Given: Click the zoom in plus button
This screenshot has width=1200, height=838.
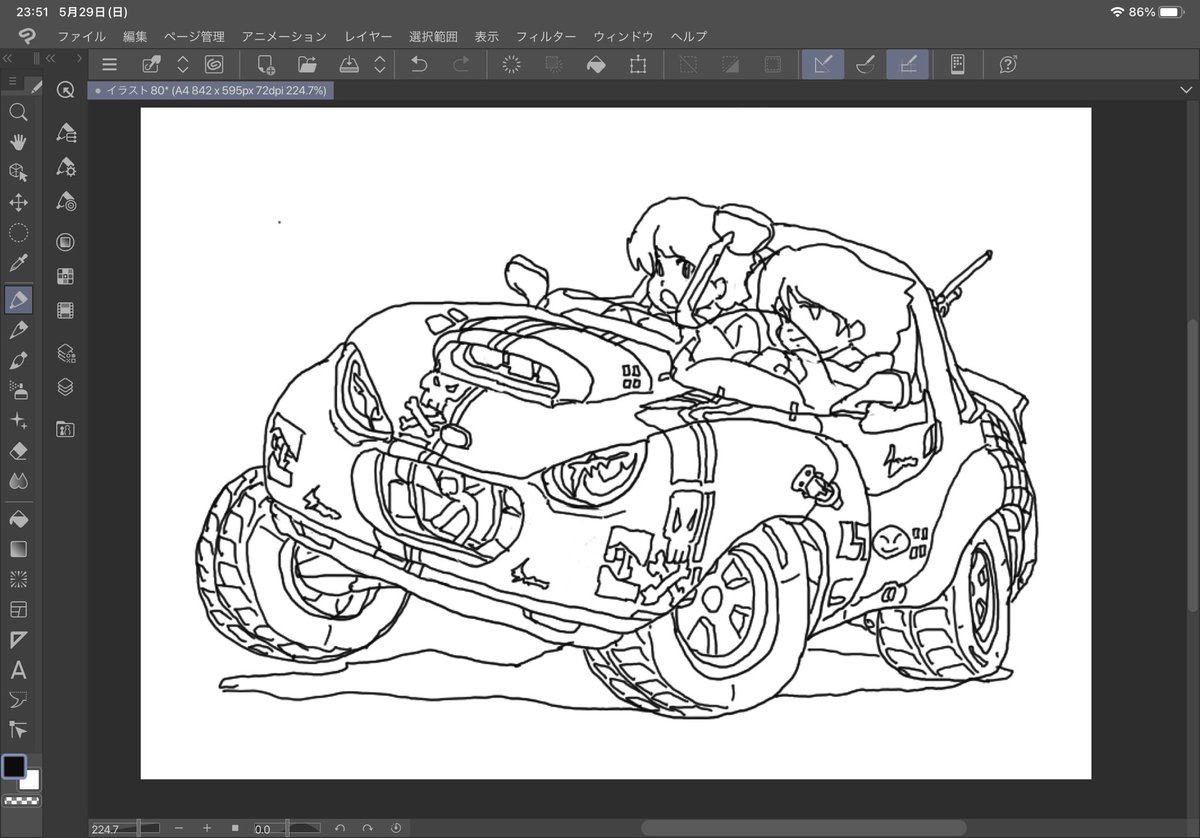Looking at the screenshot, I should click(207, 828).
